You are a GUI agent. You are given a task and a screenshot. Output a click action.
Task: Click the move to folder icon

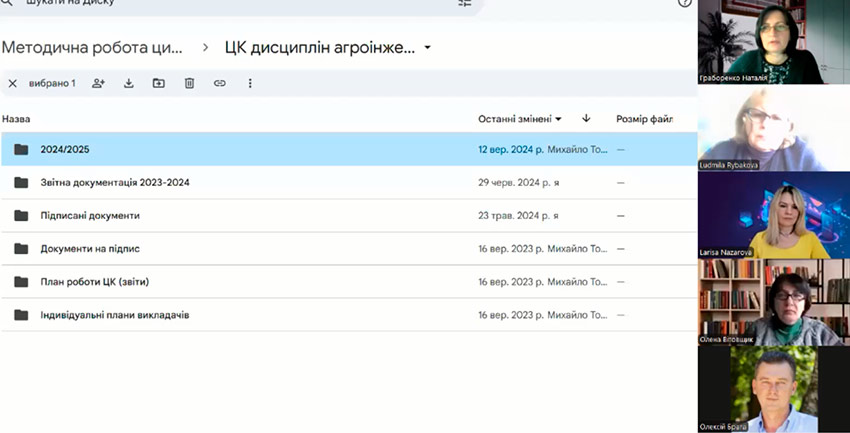(159, 83)
